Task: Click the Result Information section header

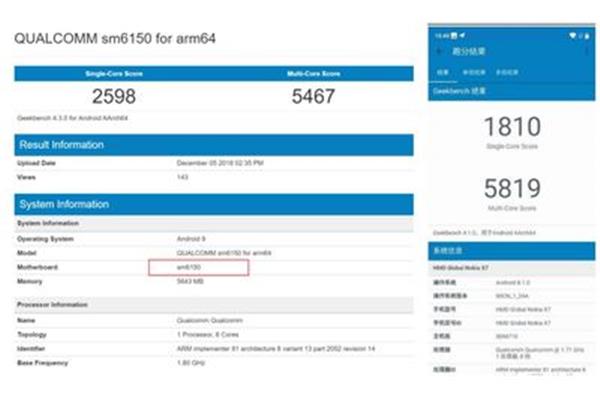Action: tap(214, 145)
